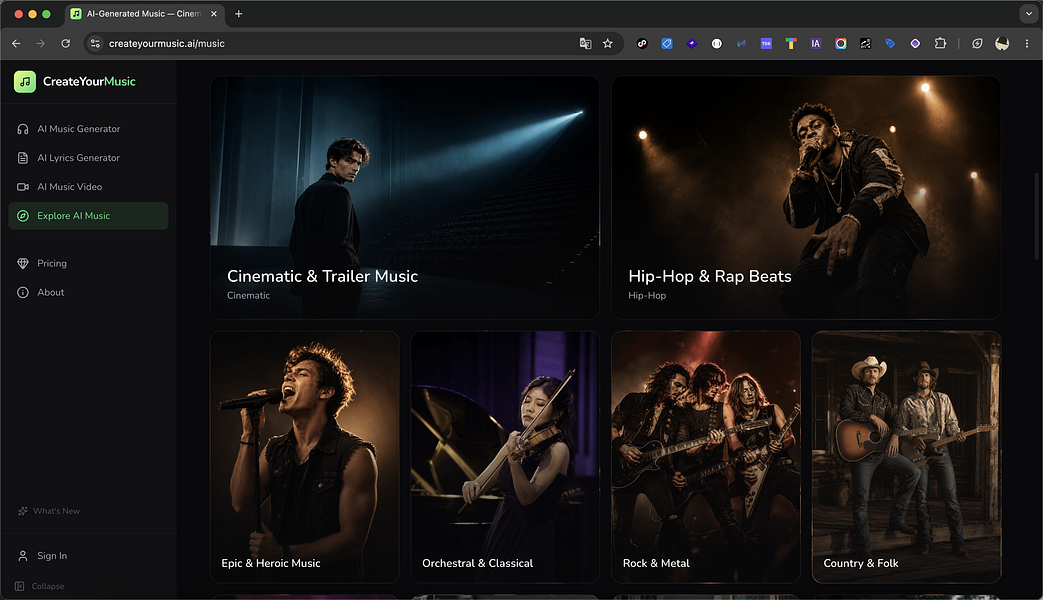The width and height of the screenshot is (1043, 600).
Task: Click the browser forward arrow
Action: click(41, 43)
